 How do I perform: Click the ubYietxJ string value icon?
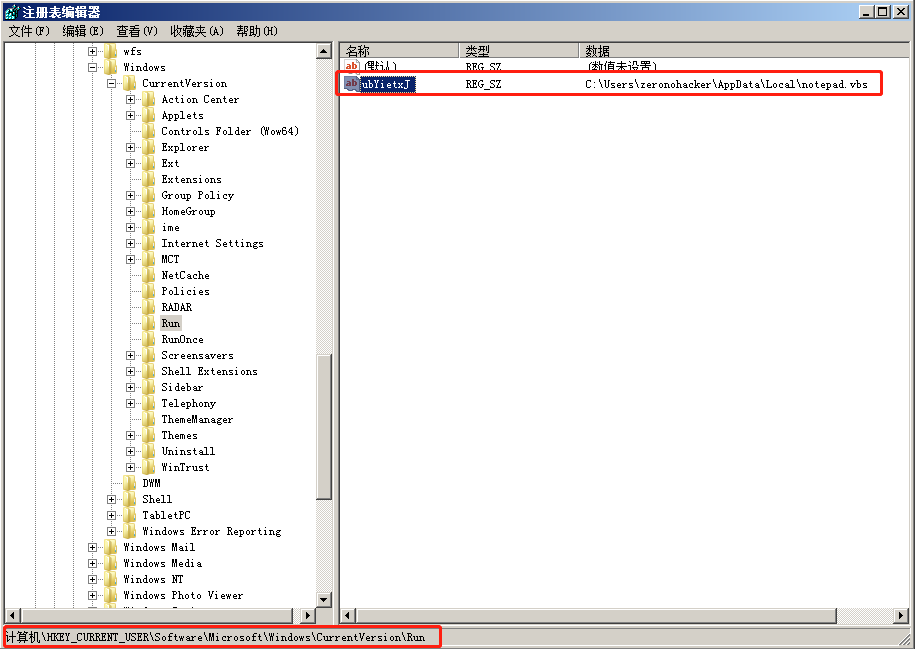351,84
